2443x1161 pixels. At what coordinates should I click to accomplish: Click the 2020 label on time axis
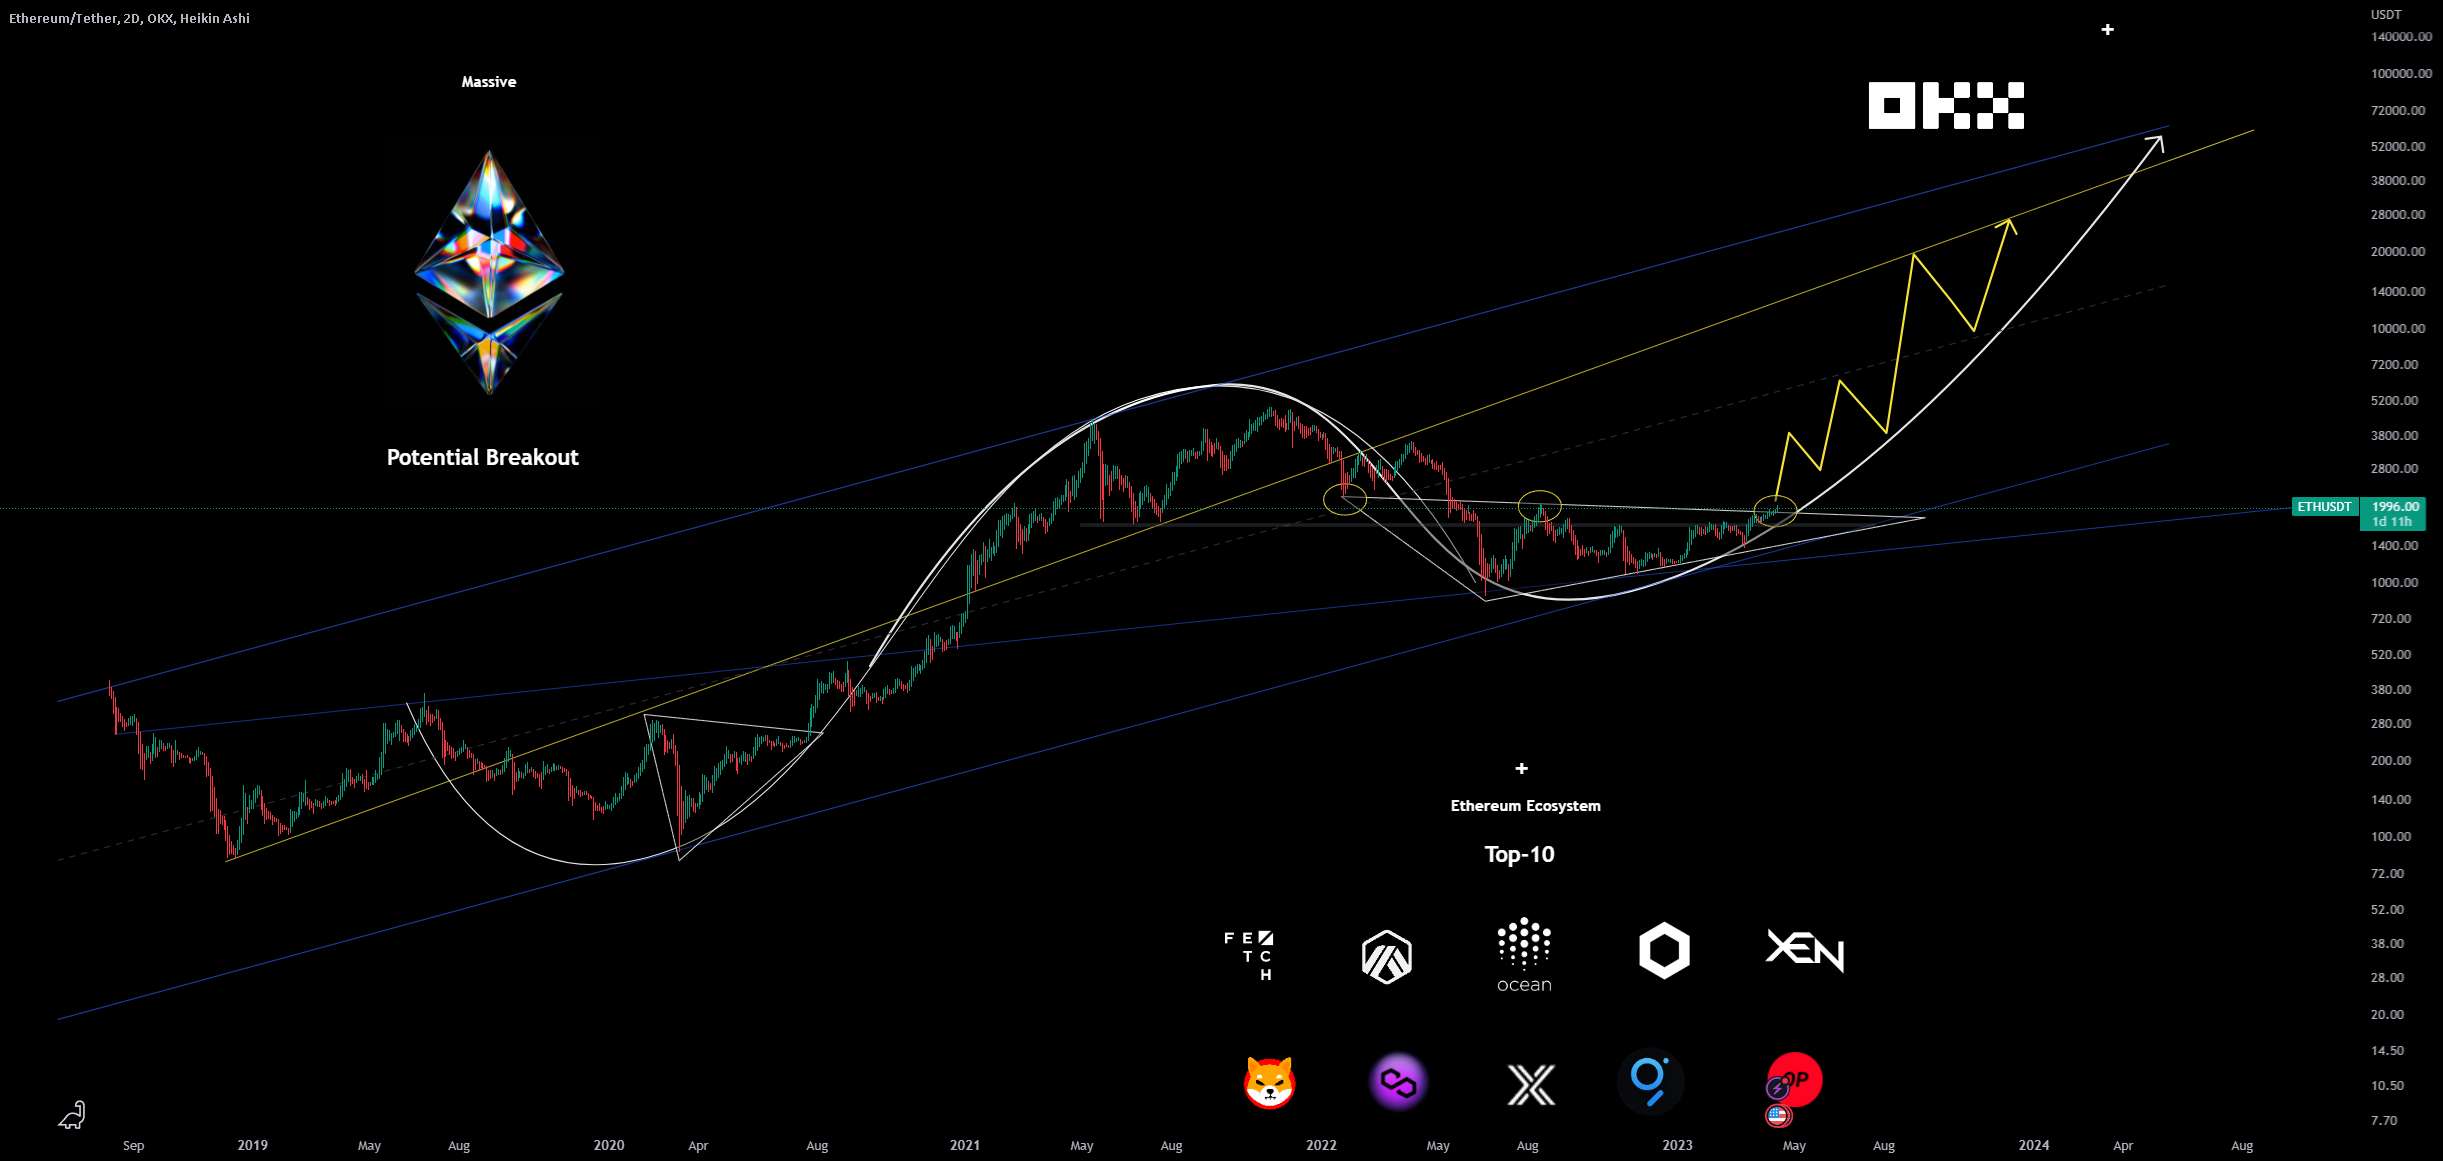coord(609,1146)
